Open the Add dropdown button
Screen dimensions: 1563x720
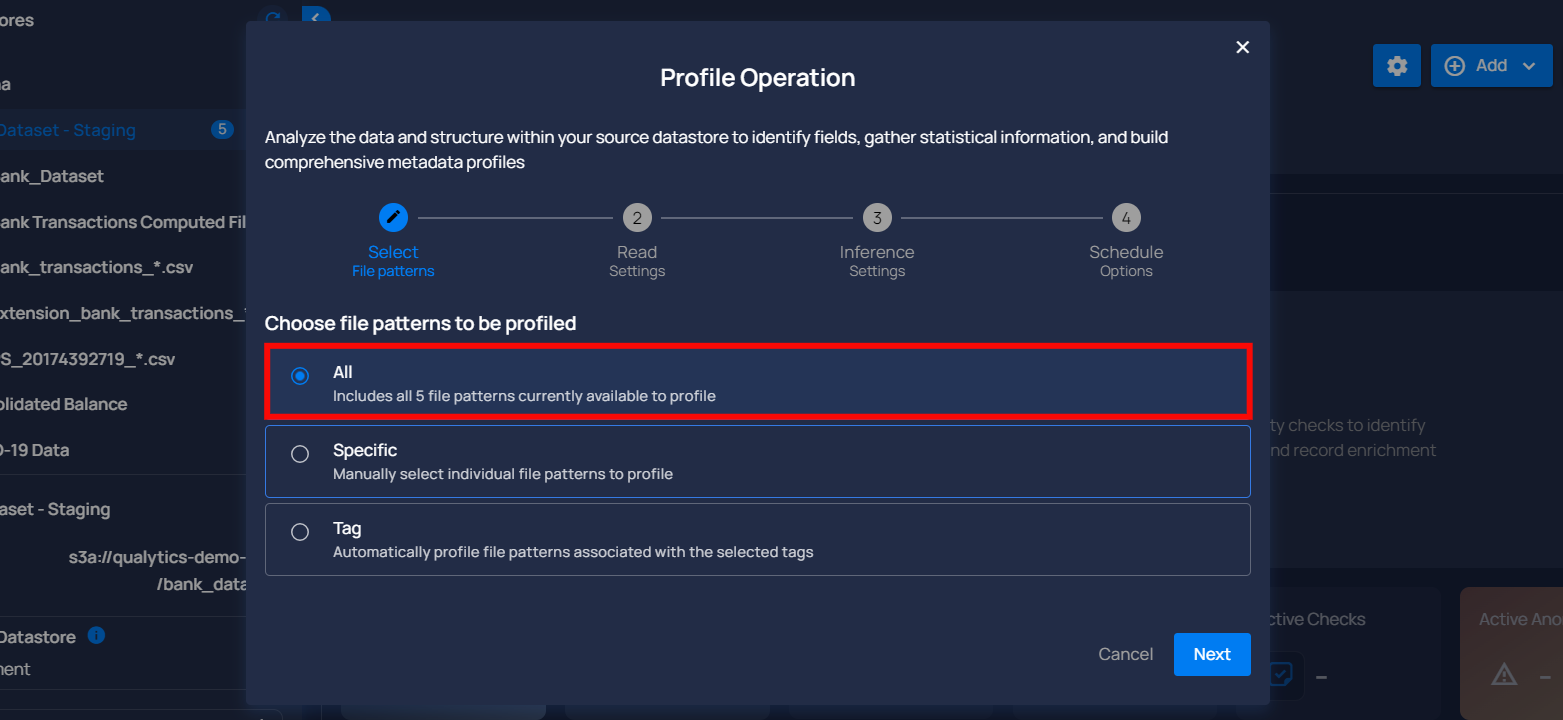tap(1491, 65)
